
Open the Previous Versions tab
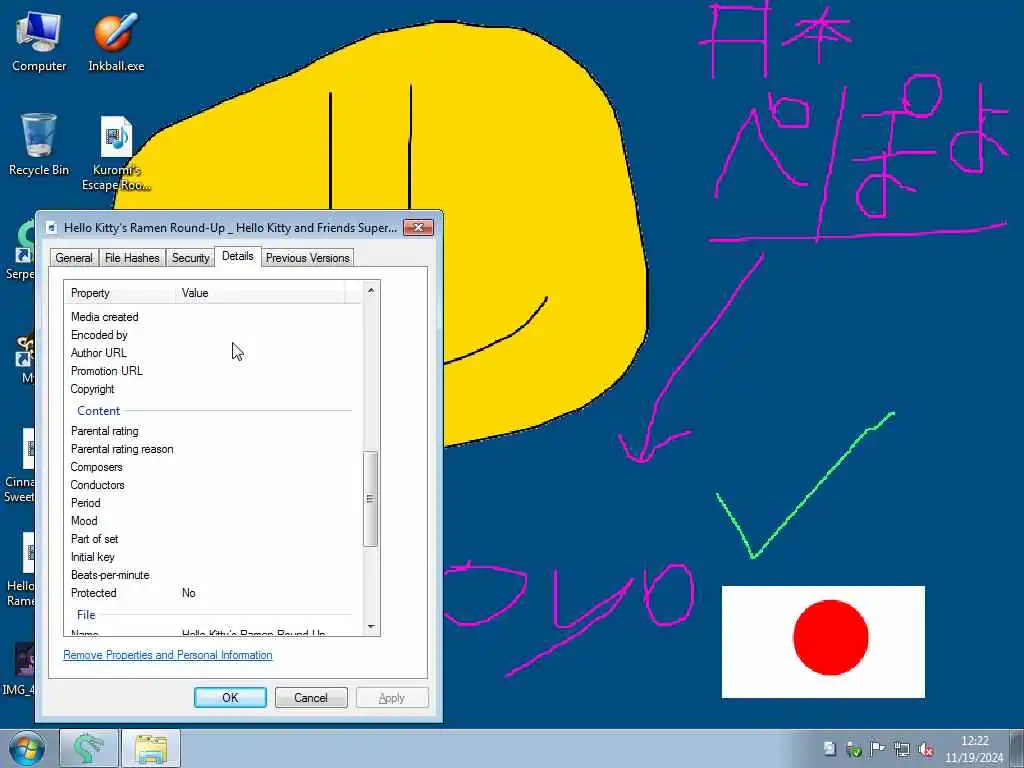(308, 258)
